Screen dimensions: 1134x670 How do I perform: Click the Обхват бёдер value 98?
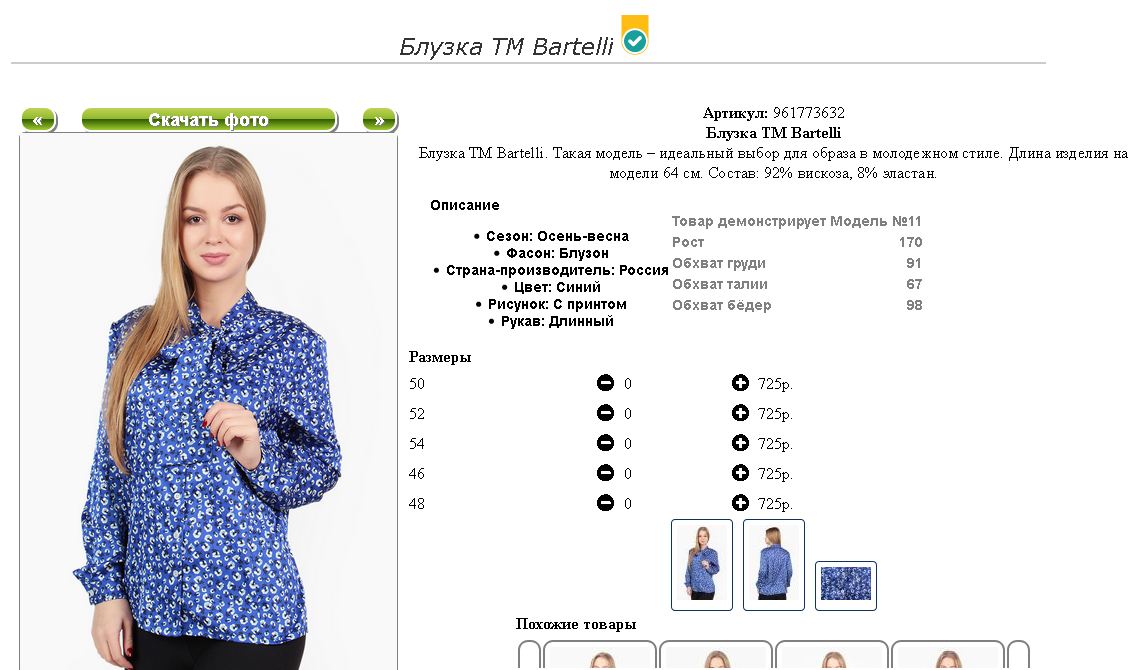pos(914,305)
